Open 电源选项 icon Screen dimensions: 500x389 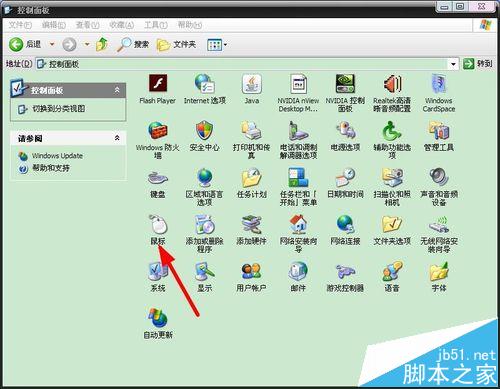click(345, 130)
